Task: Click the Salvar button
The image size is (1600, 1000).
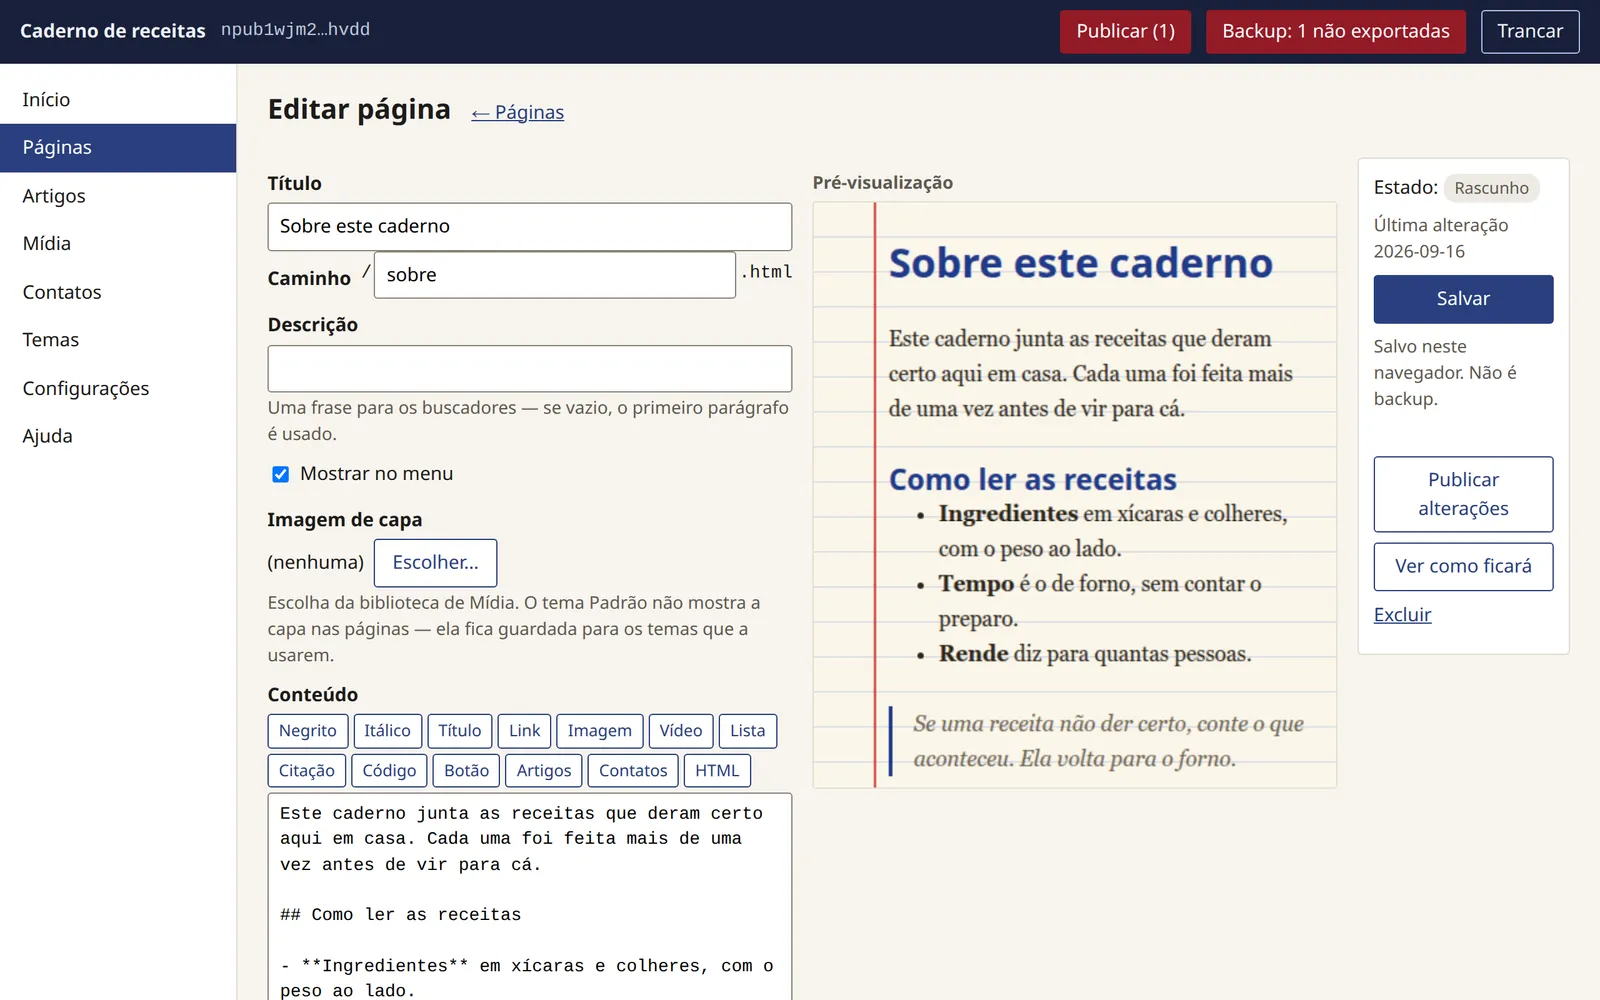Action: point(1463,299)
